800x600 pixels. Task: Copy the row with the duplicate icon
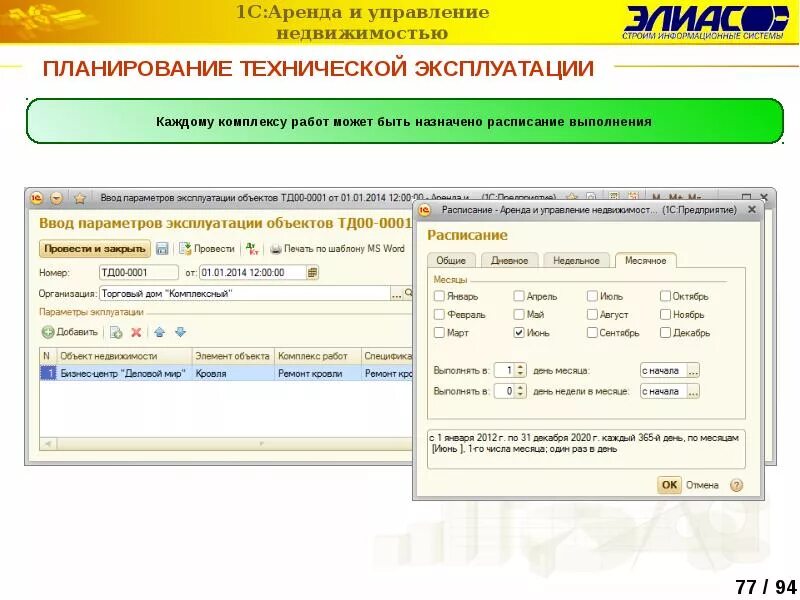click(x=116, y=333)
